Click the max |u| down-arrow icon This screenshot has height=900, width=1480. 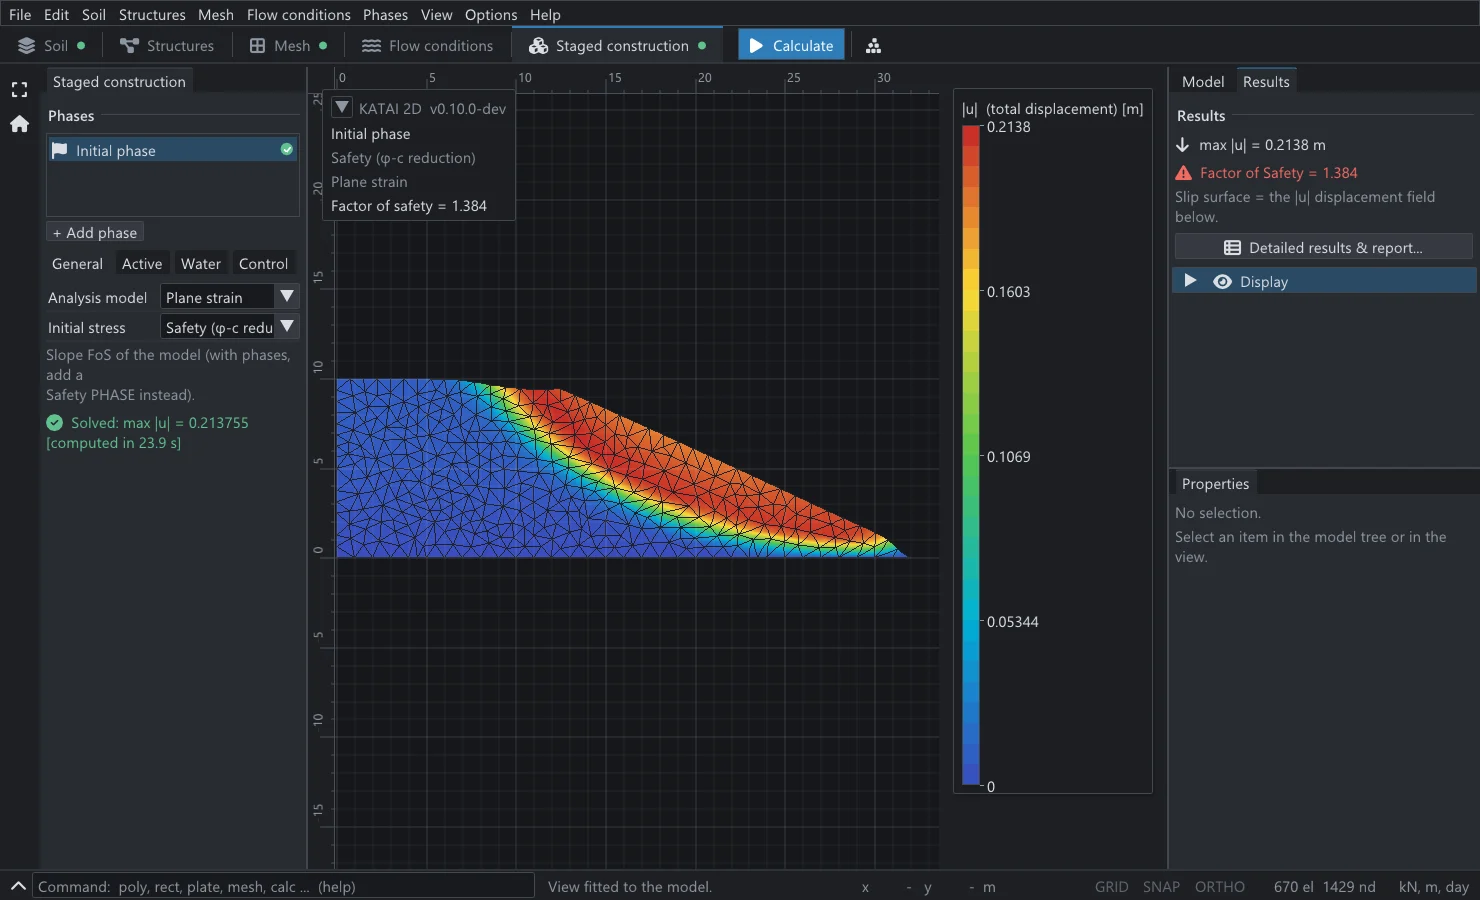1183,145
